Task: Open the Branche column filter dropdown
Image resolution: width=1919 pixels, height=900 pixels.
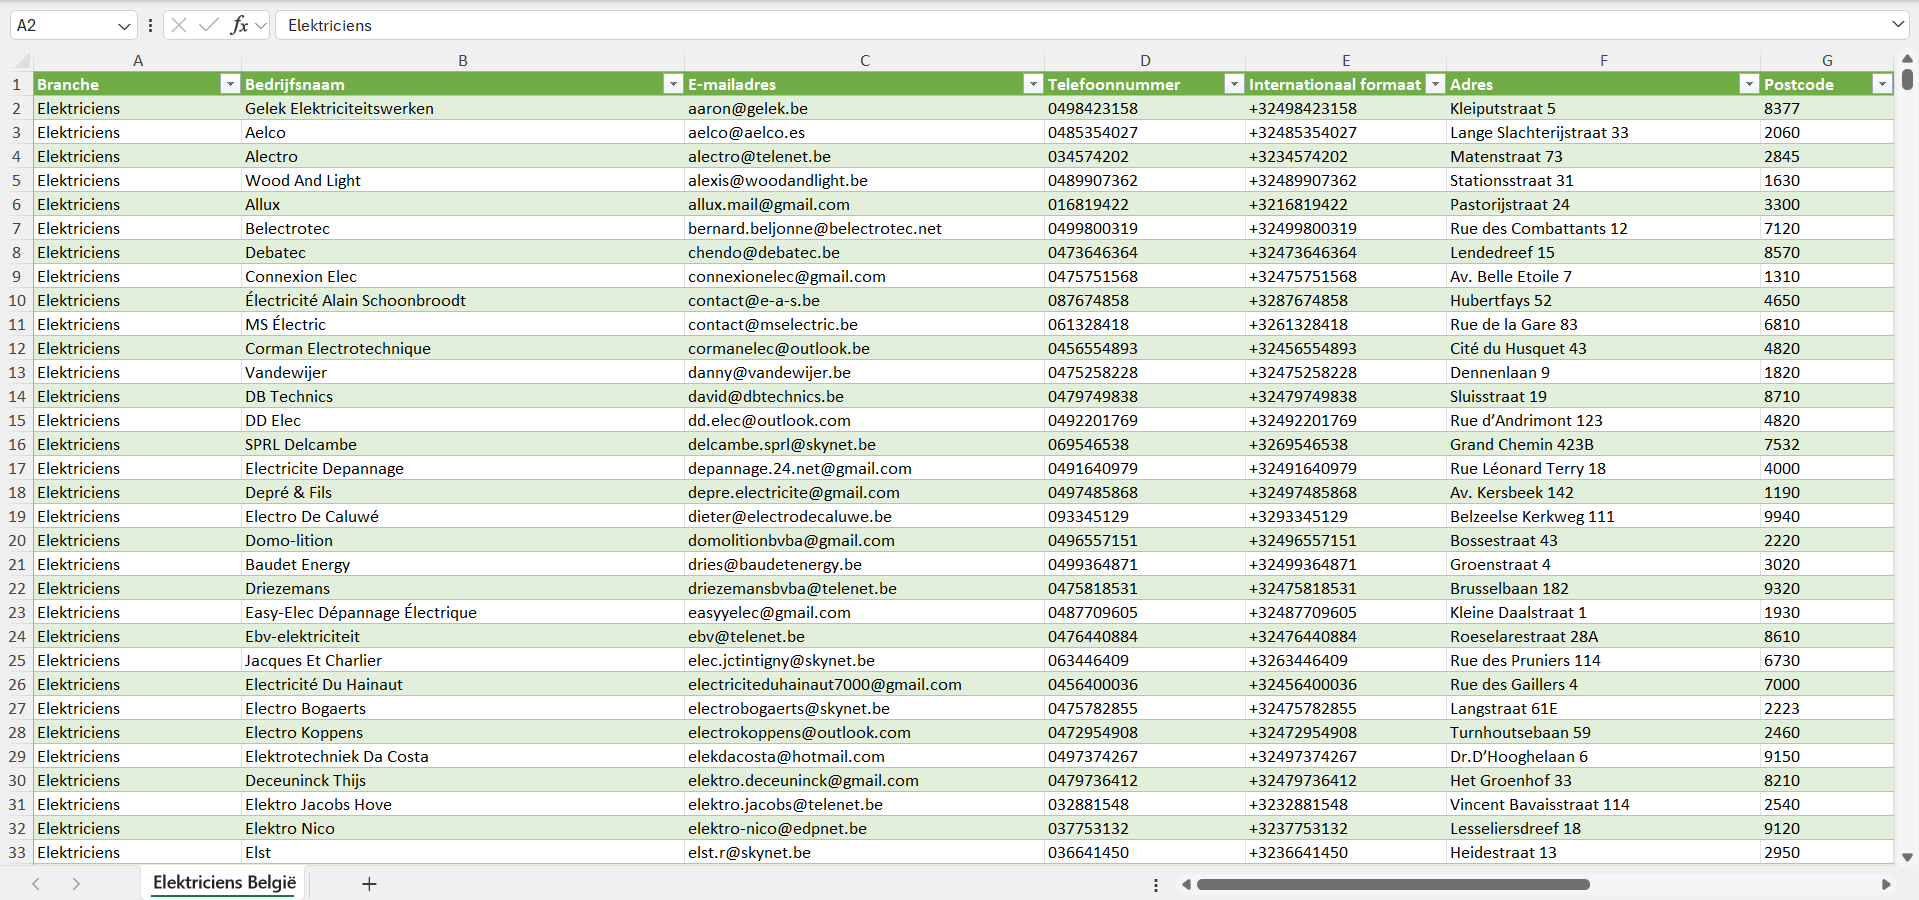Action: 230,84
